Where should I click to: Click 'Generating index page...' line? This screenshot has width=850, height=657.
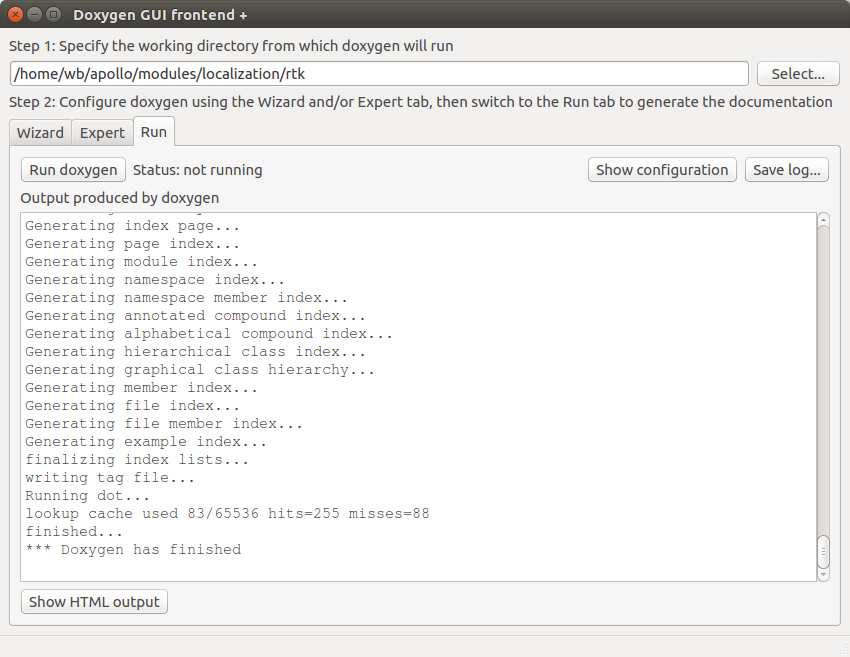pos(132,226)
